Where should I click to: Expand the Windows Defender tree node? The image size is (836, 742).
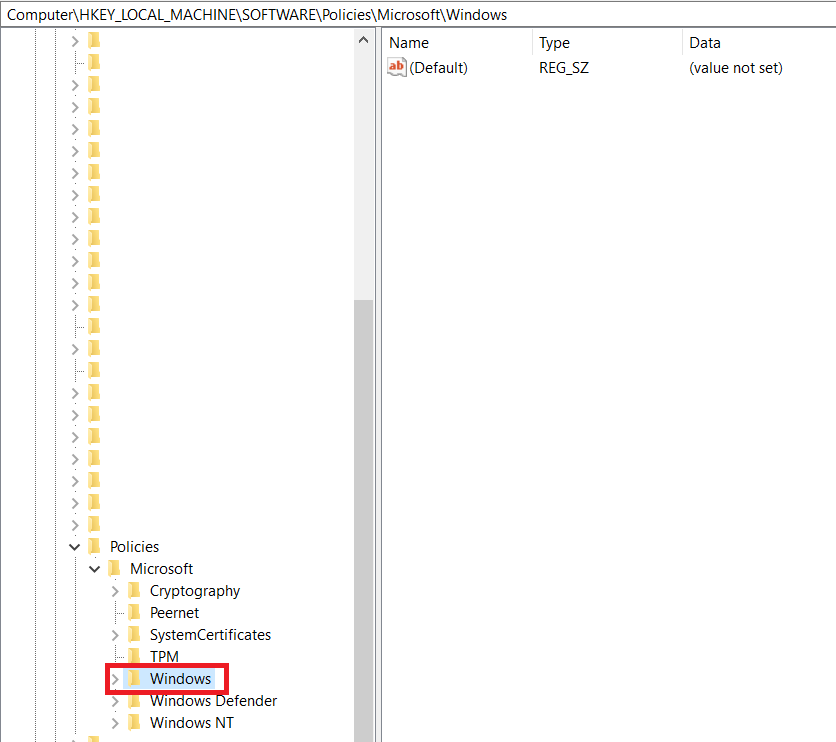pos(114,700)
